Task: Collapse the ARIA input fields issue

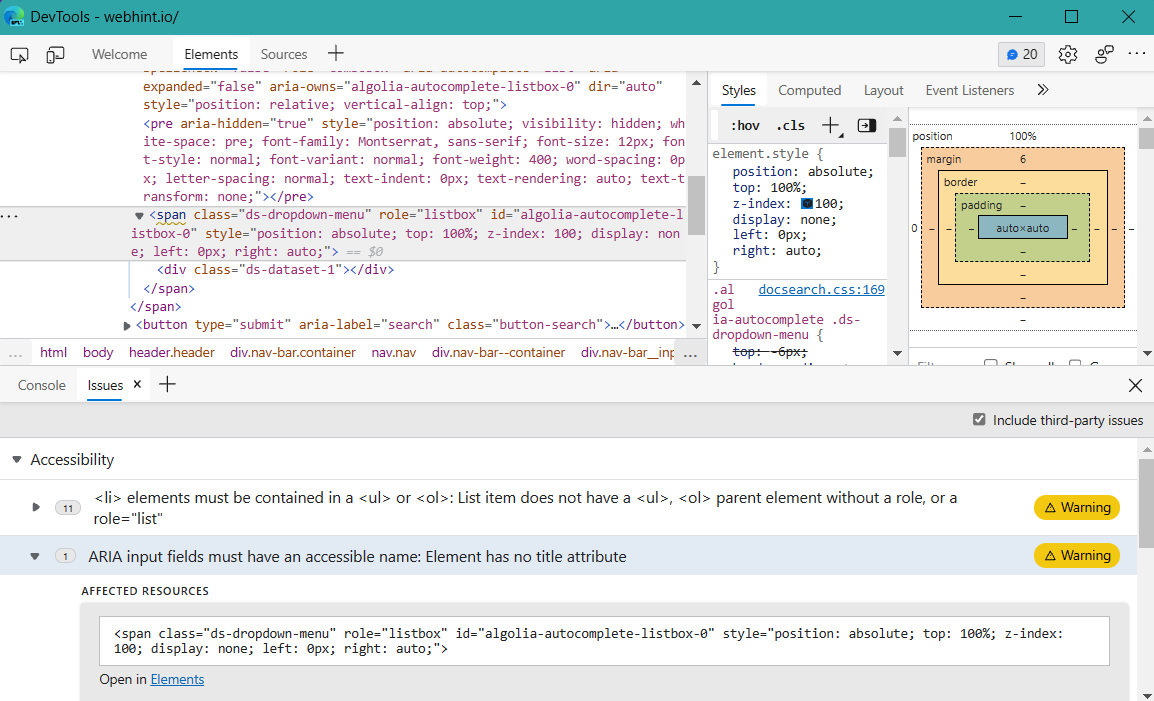Action: [x=35, y=557]
